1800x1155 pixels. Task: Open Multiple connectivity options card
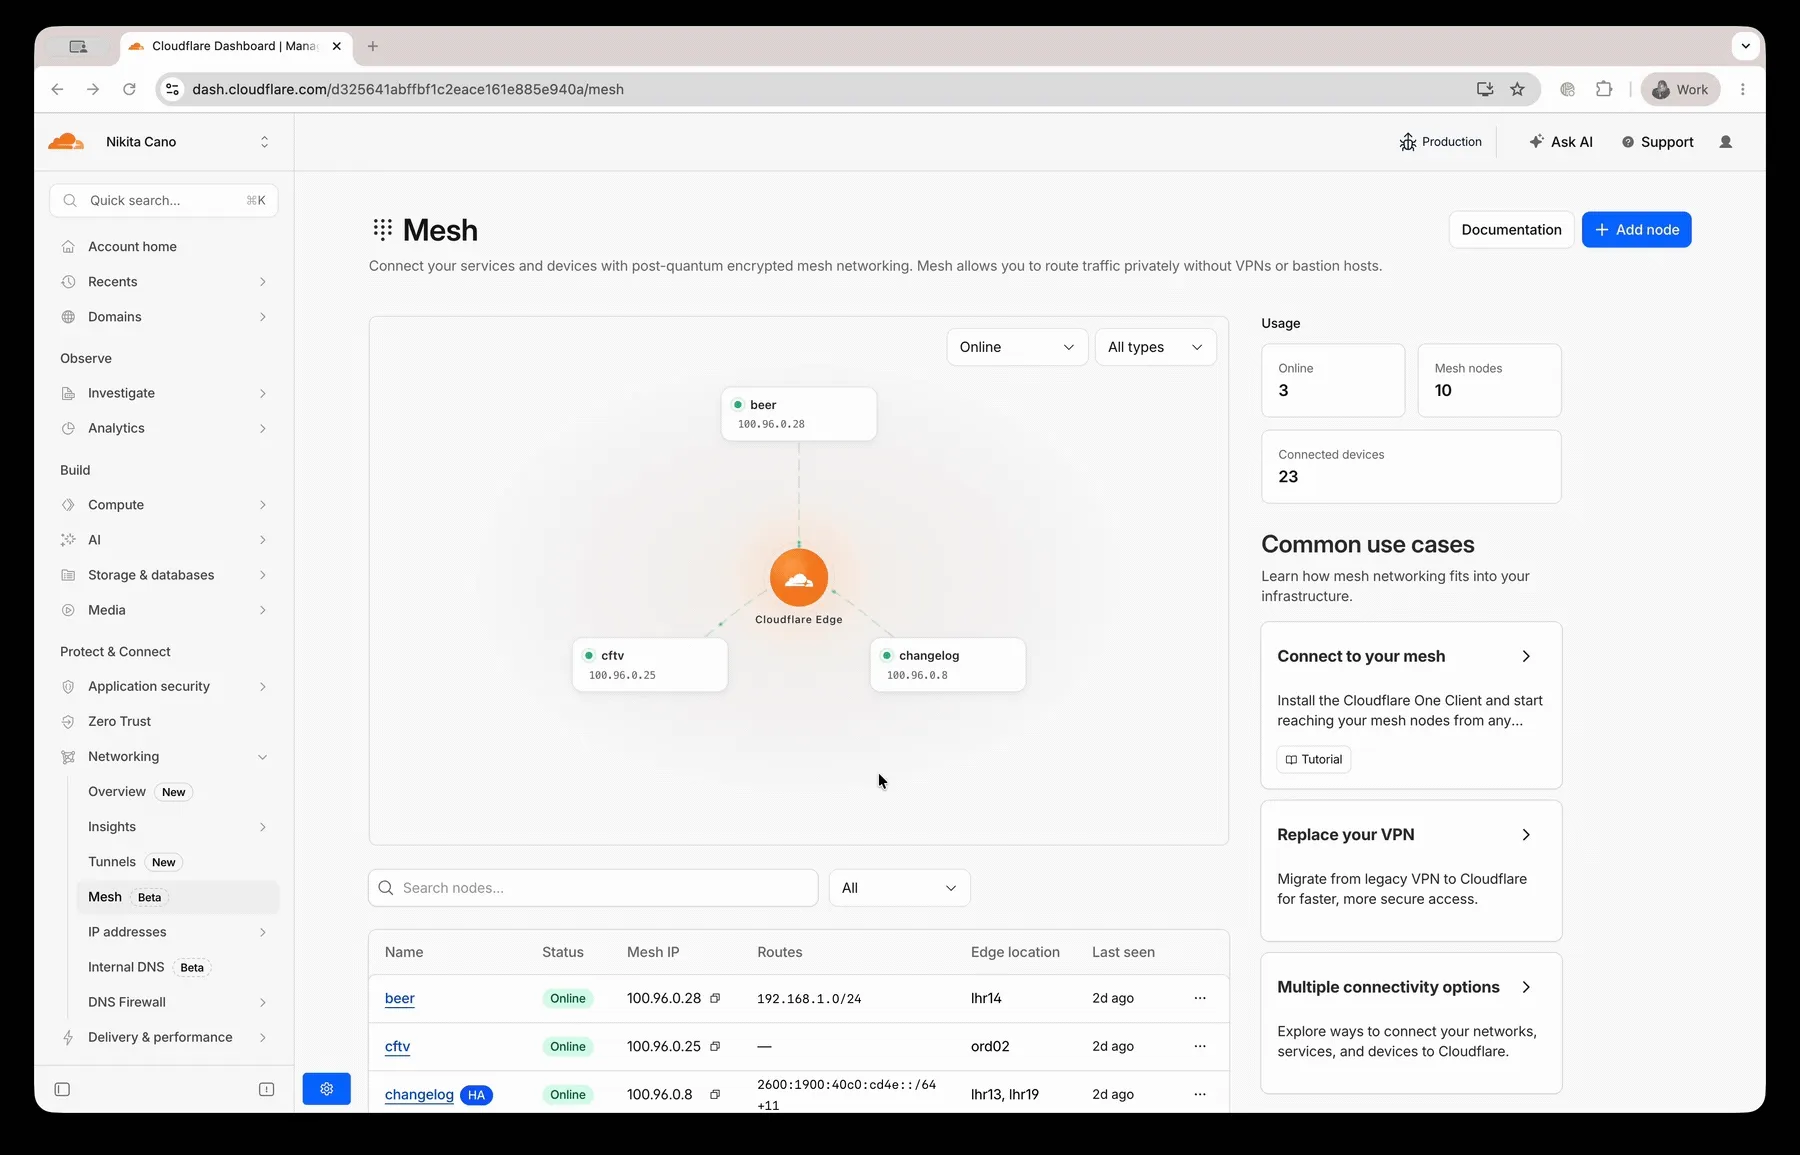(x=1411, y=1023)
